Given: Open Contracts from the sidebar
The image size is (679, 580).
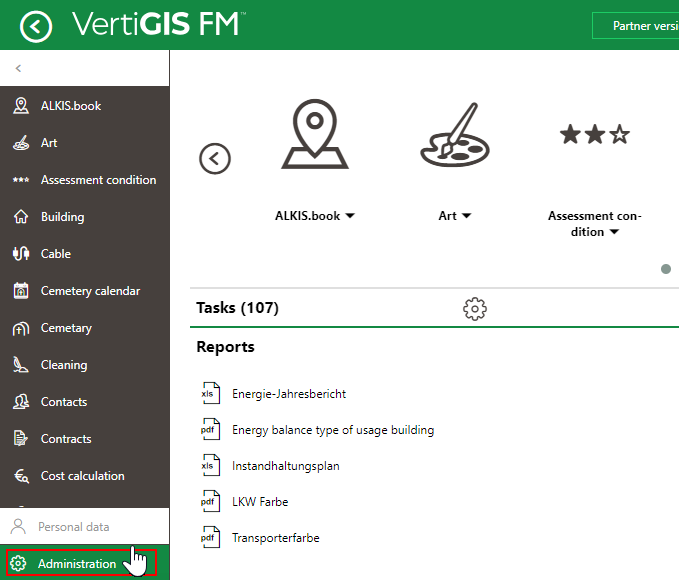Looking at the screenshot, I should [66, 439].
